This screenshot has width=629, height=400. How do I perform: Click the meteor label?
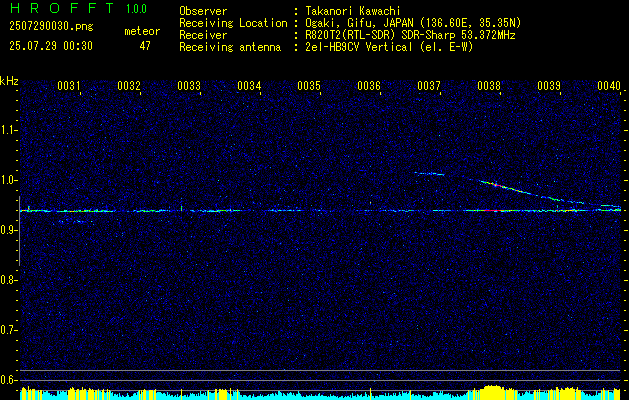142,31
